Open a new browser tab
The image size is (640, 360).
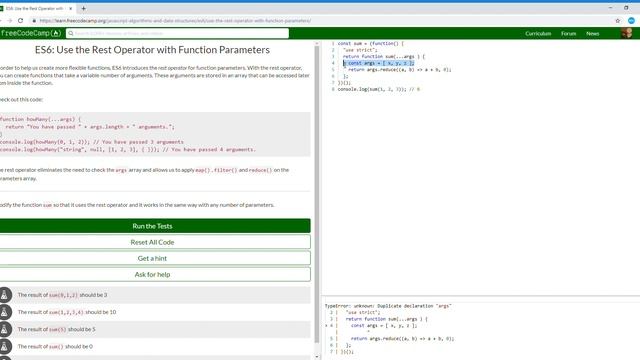(83, 8)
